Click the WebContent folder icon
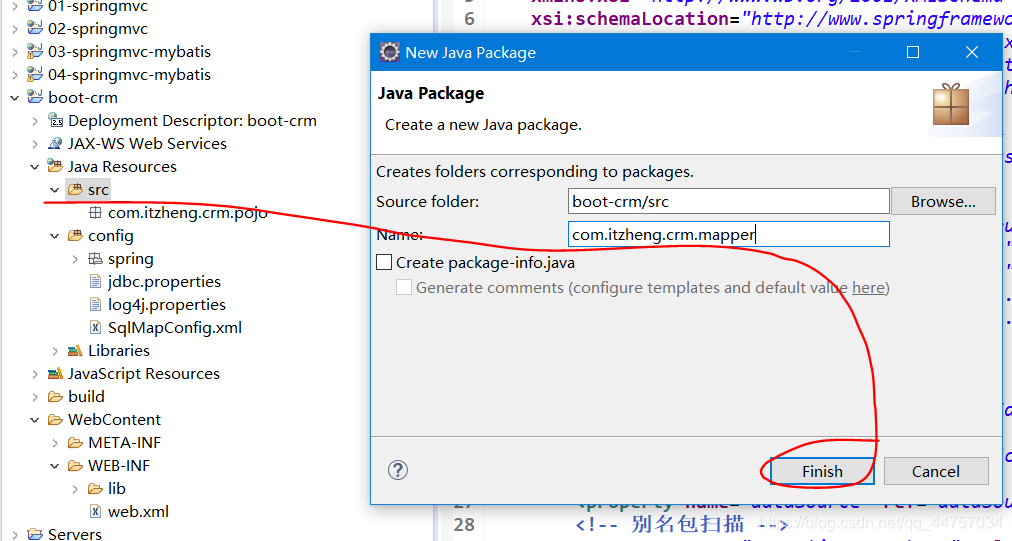The height and width of the screenshot is (541, 1012). click(x=56, y=420)
